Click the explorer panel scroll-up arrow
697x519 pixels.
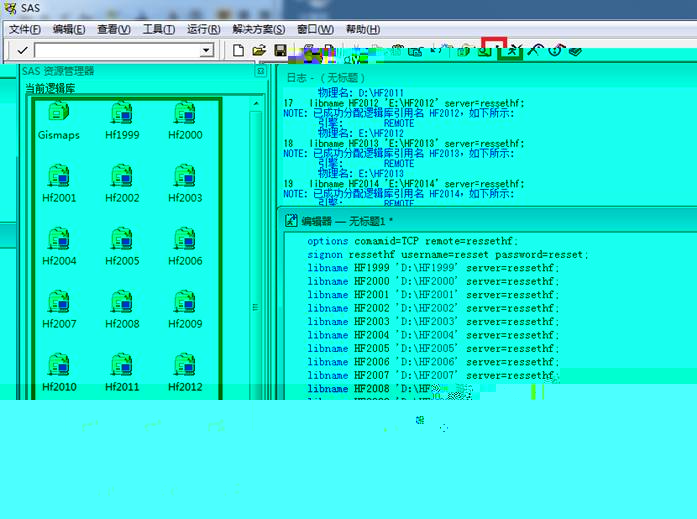pos(256,104)
